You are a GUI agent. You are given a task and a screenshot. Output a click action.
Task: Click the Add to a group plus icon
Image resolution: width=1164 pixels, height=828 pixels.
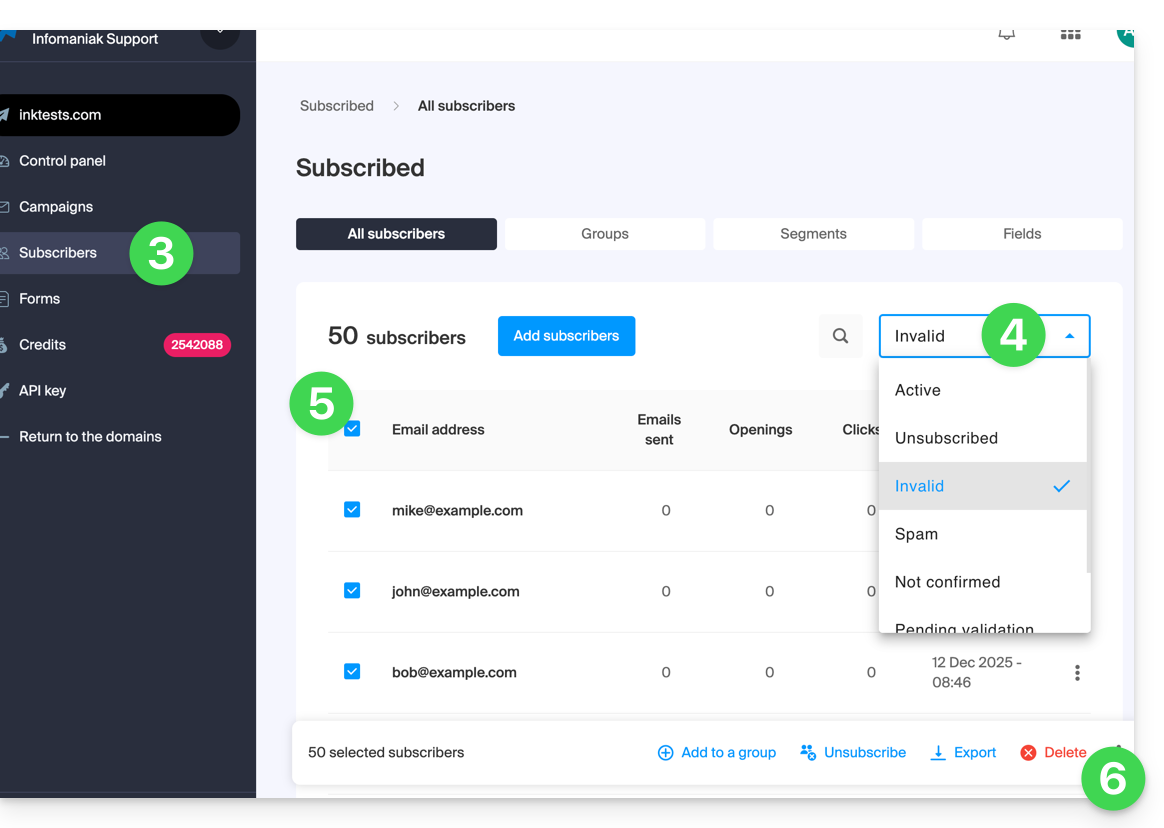[x=665, y=752]
